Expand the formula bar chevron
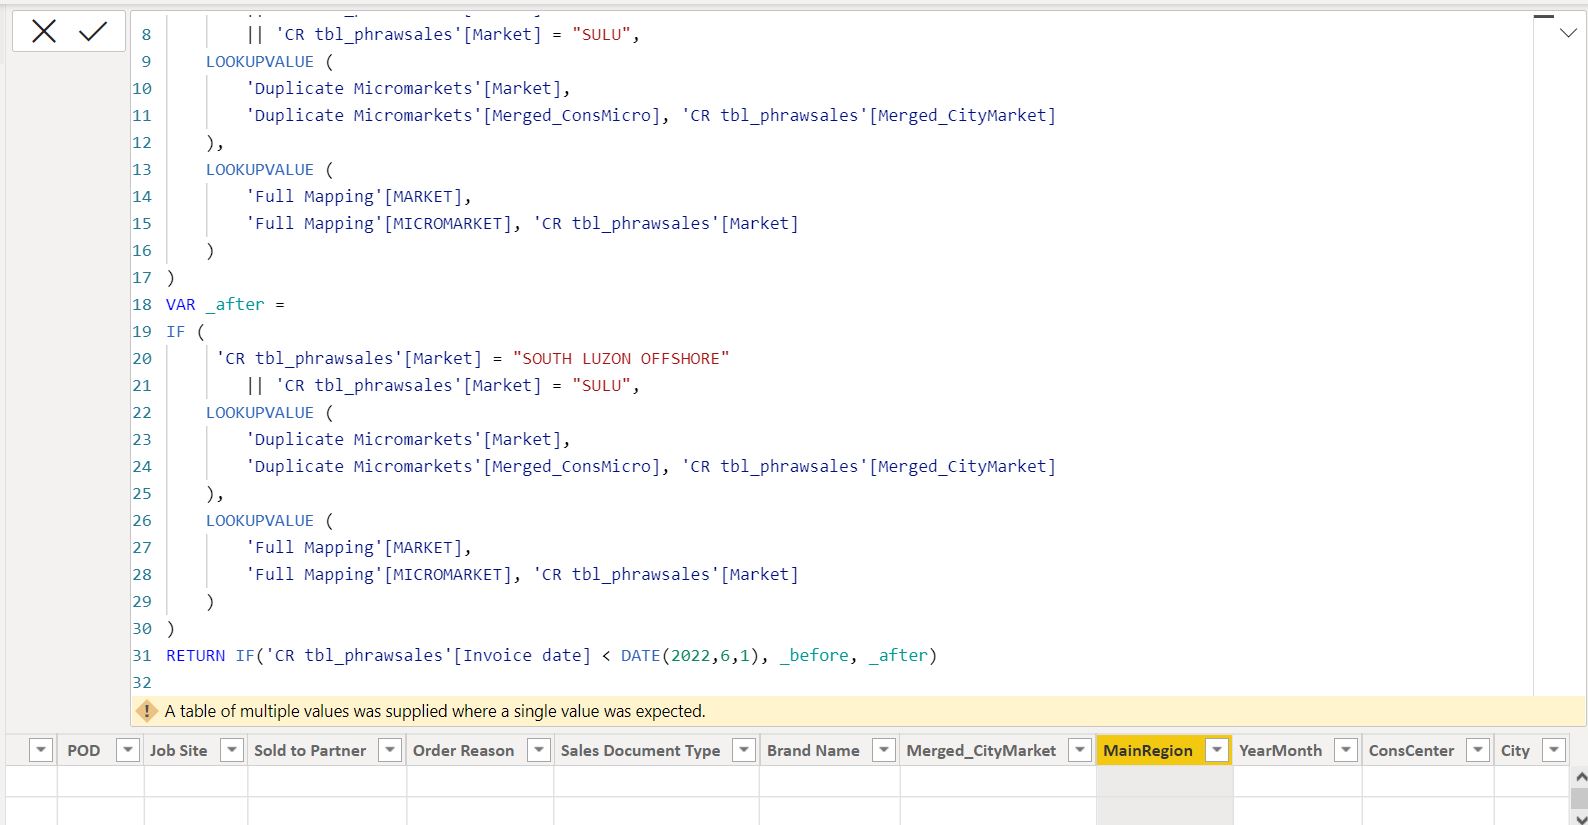Viewport: 1588px width, 825px height. 1568,33
